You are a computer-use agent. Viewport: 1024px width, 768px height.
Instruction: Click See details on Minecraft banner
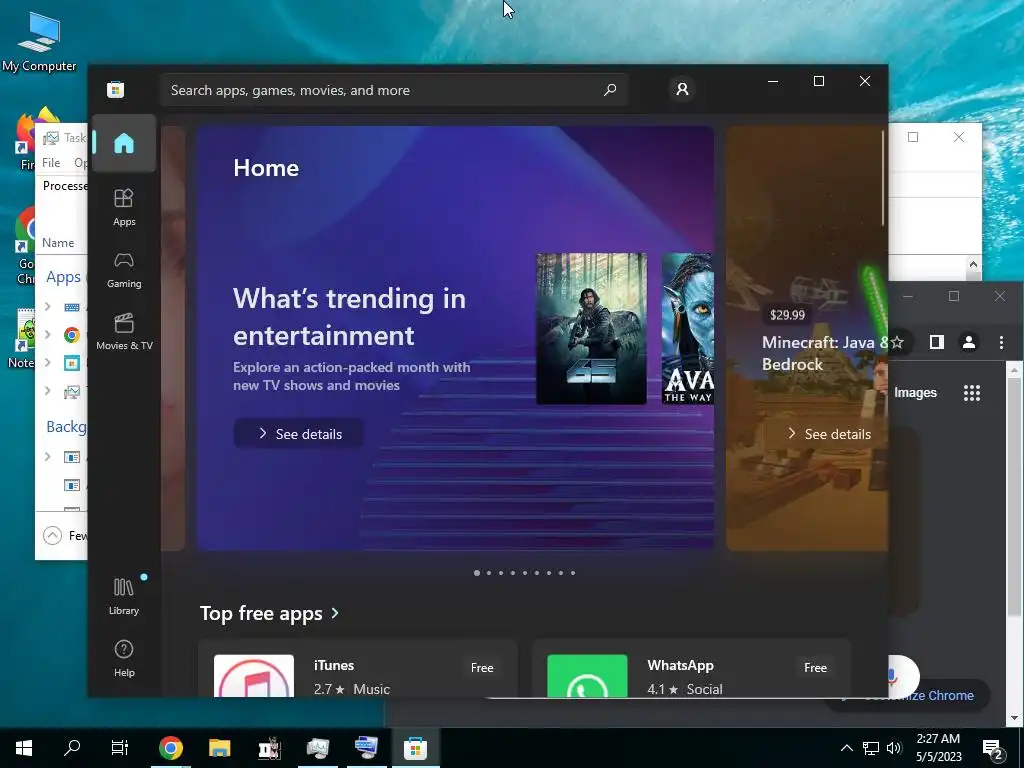(827, 434)
